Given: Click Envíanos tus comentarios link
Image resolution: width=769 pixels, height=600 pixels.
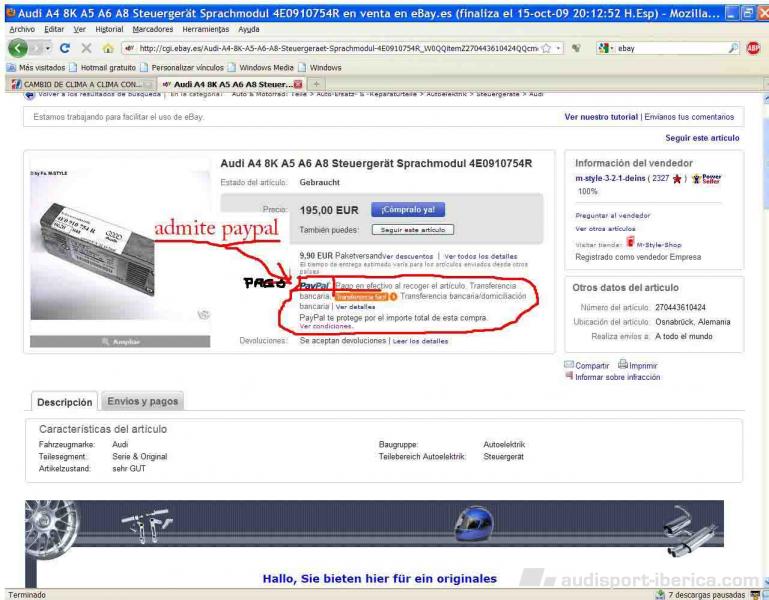Looking at the screenshot, I should pos(689,117).
